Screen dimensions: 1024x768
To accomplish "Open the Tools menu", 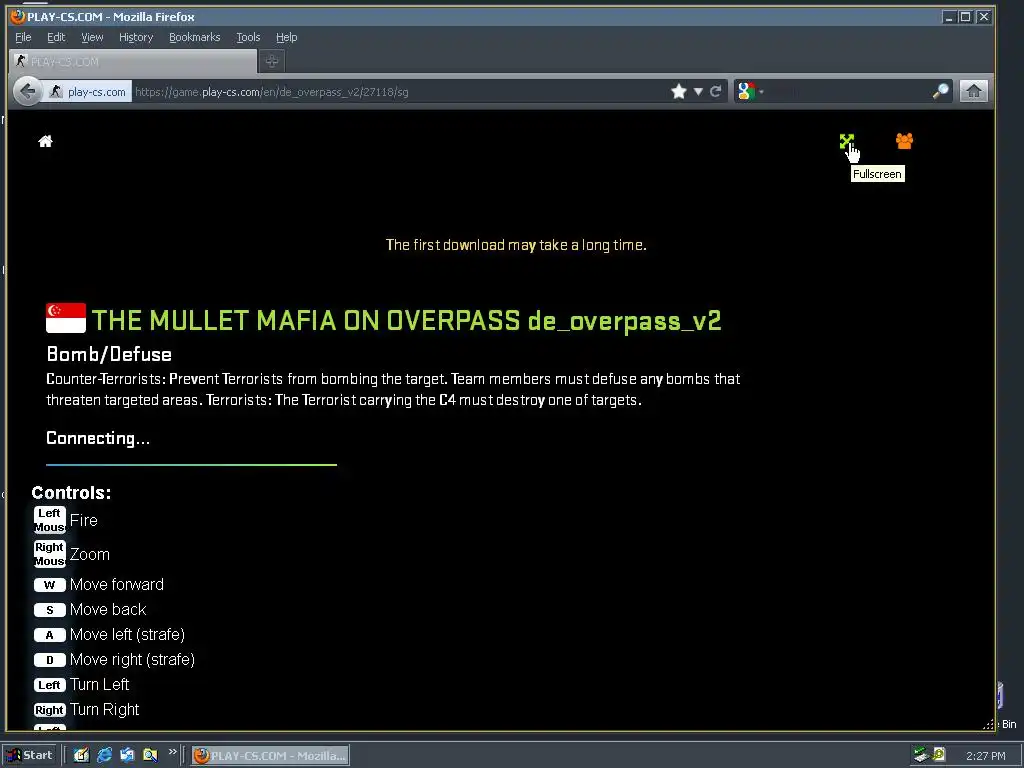I will coord(248,37).
